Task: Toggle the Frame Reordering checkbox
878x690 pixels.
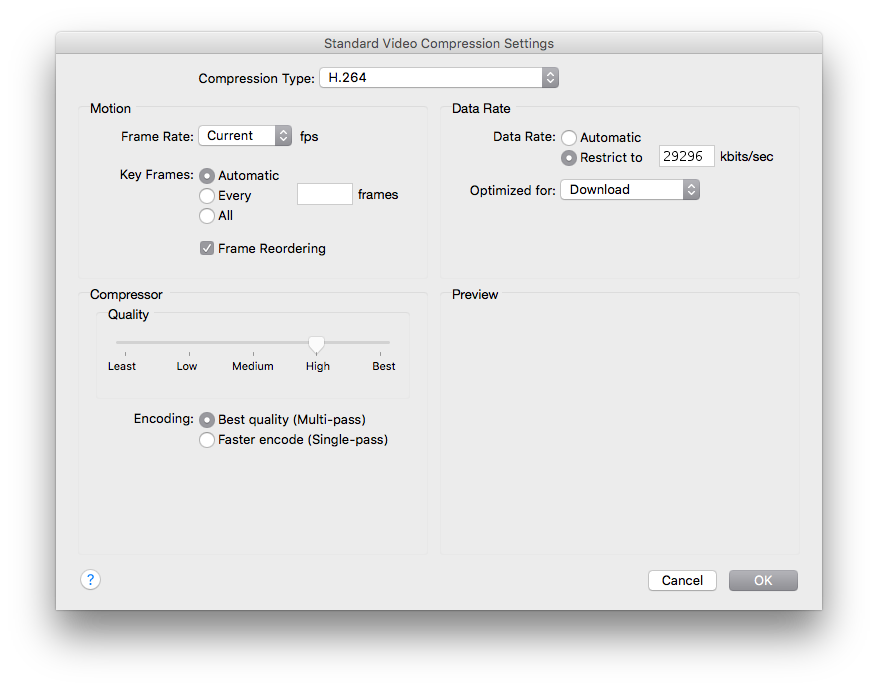Action: [x=207, y=248]
